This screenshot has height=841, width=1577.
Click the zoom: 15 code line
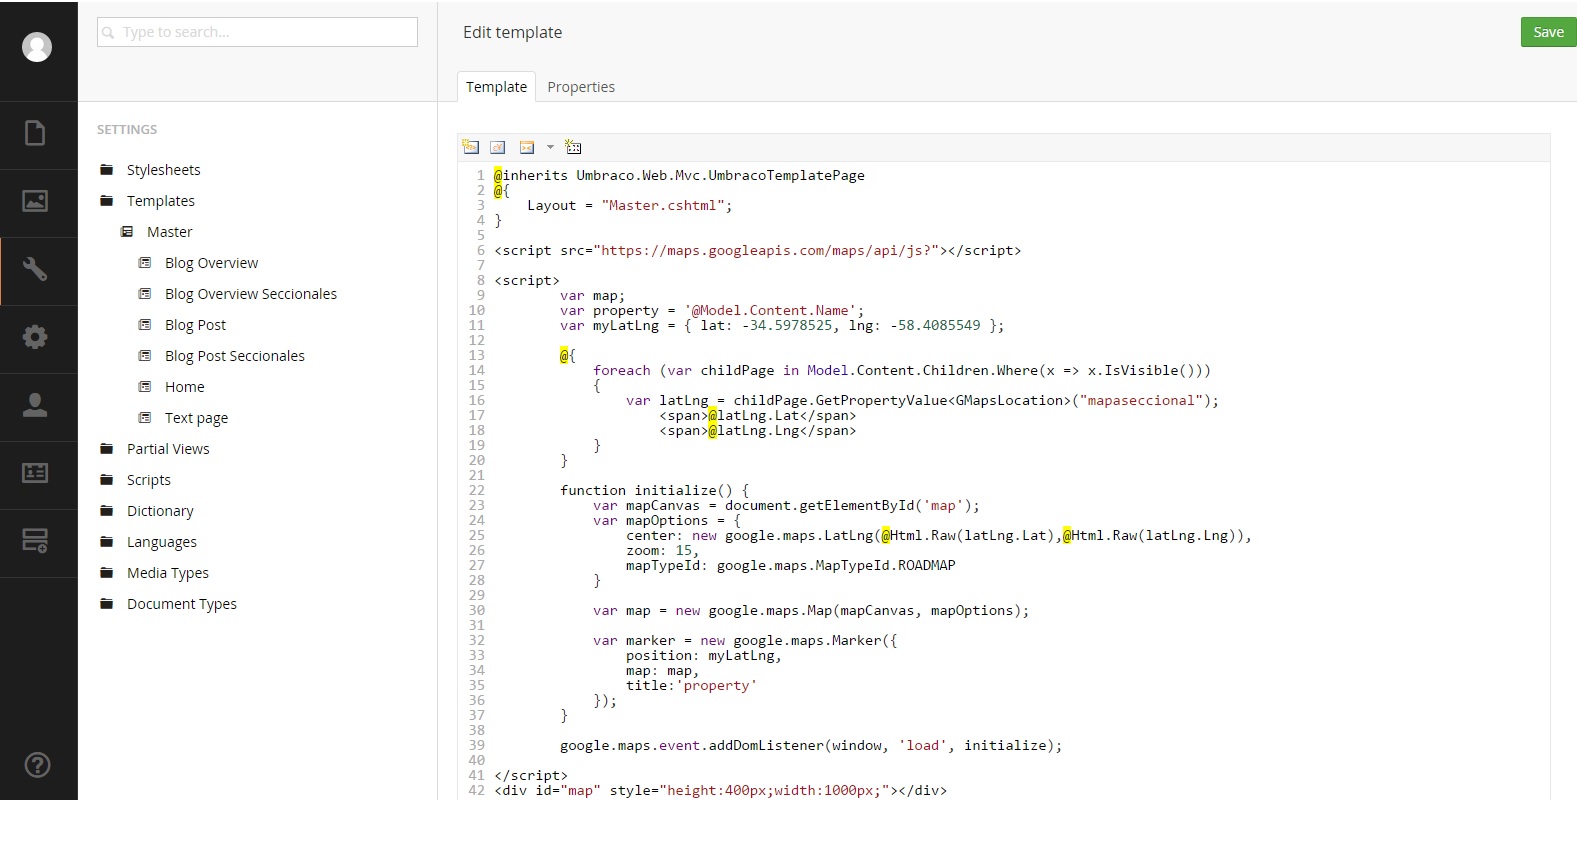[x=663, y=550]
